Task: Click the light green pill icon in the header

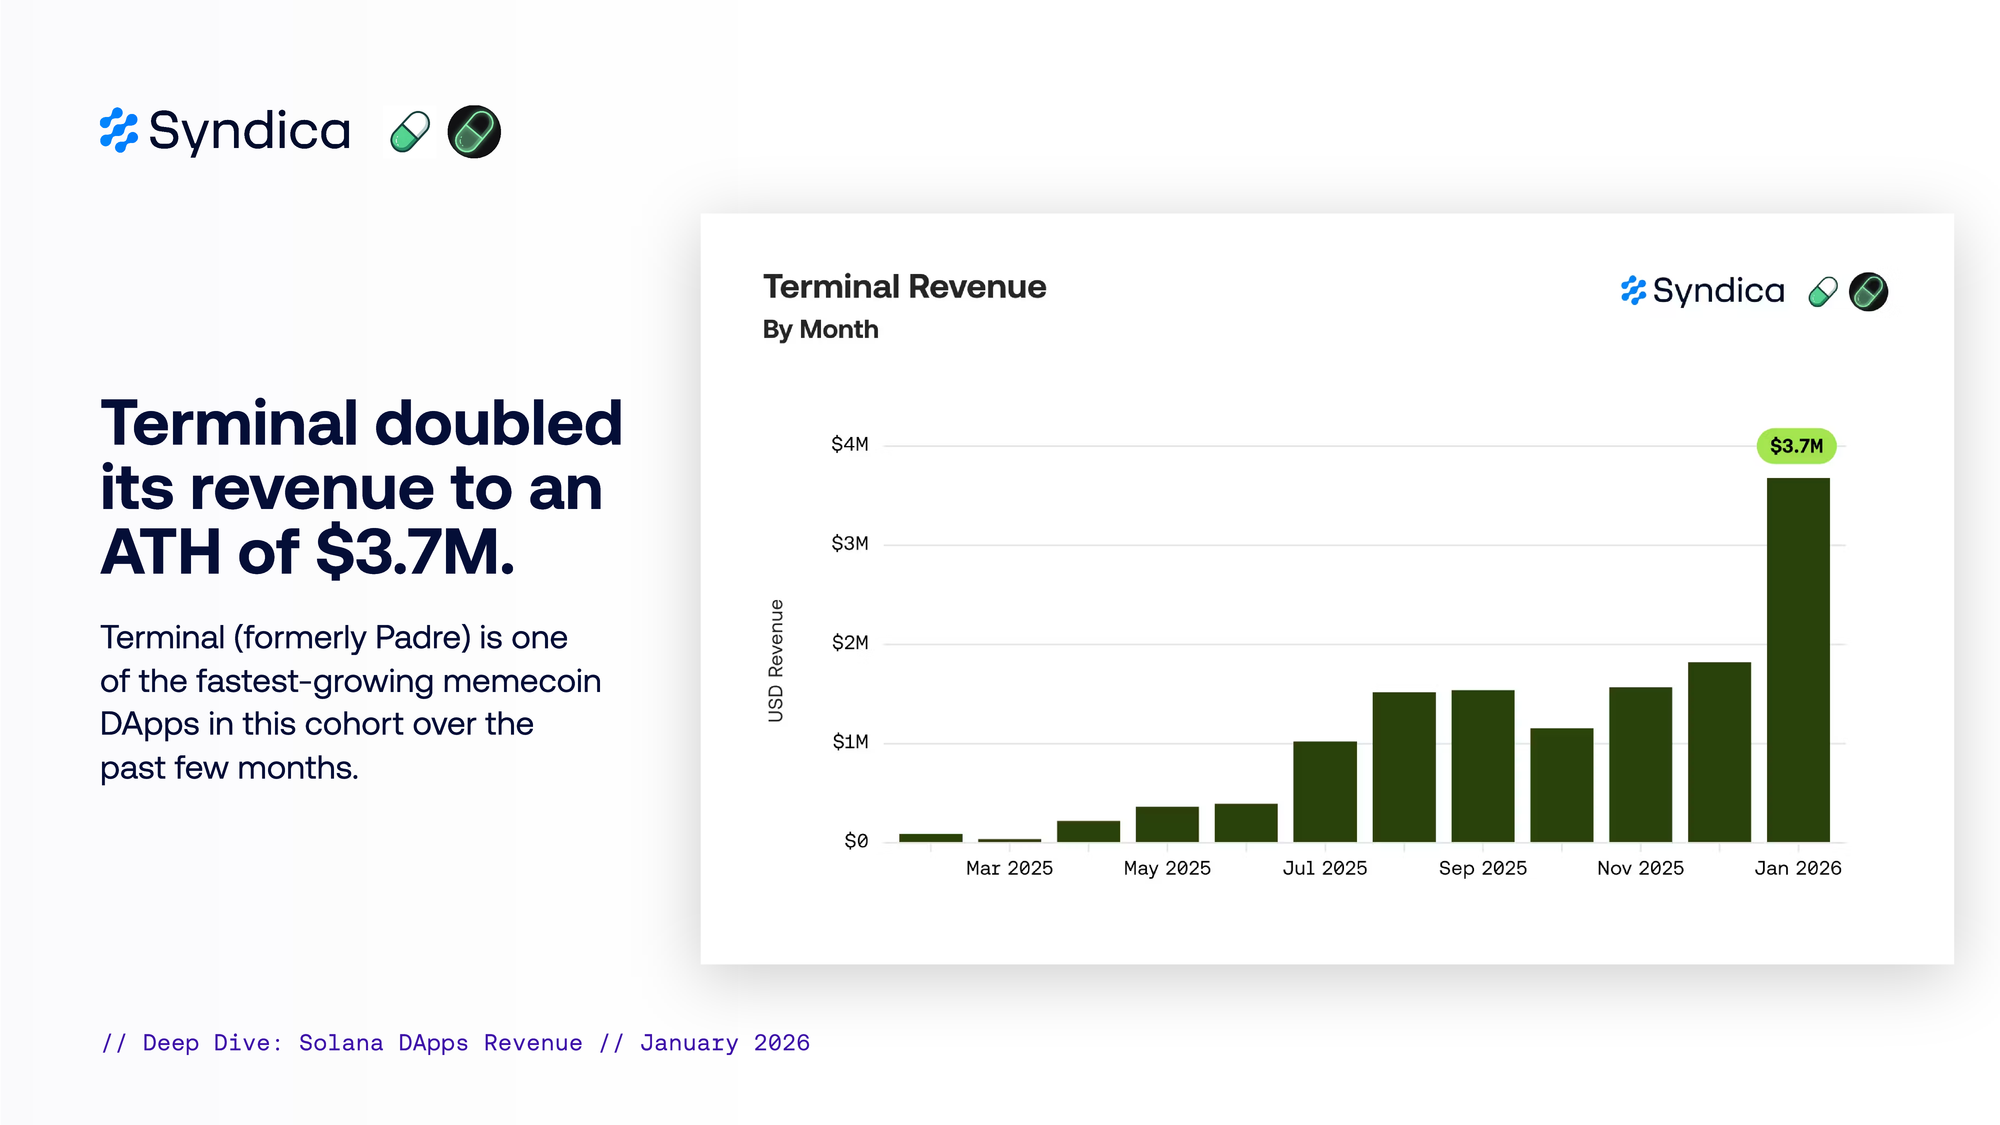Action: pos(410,131)
